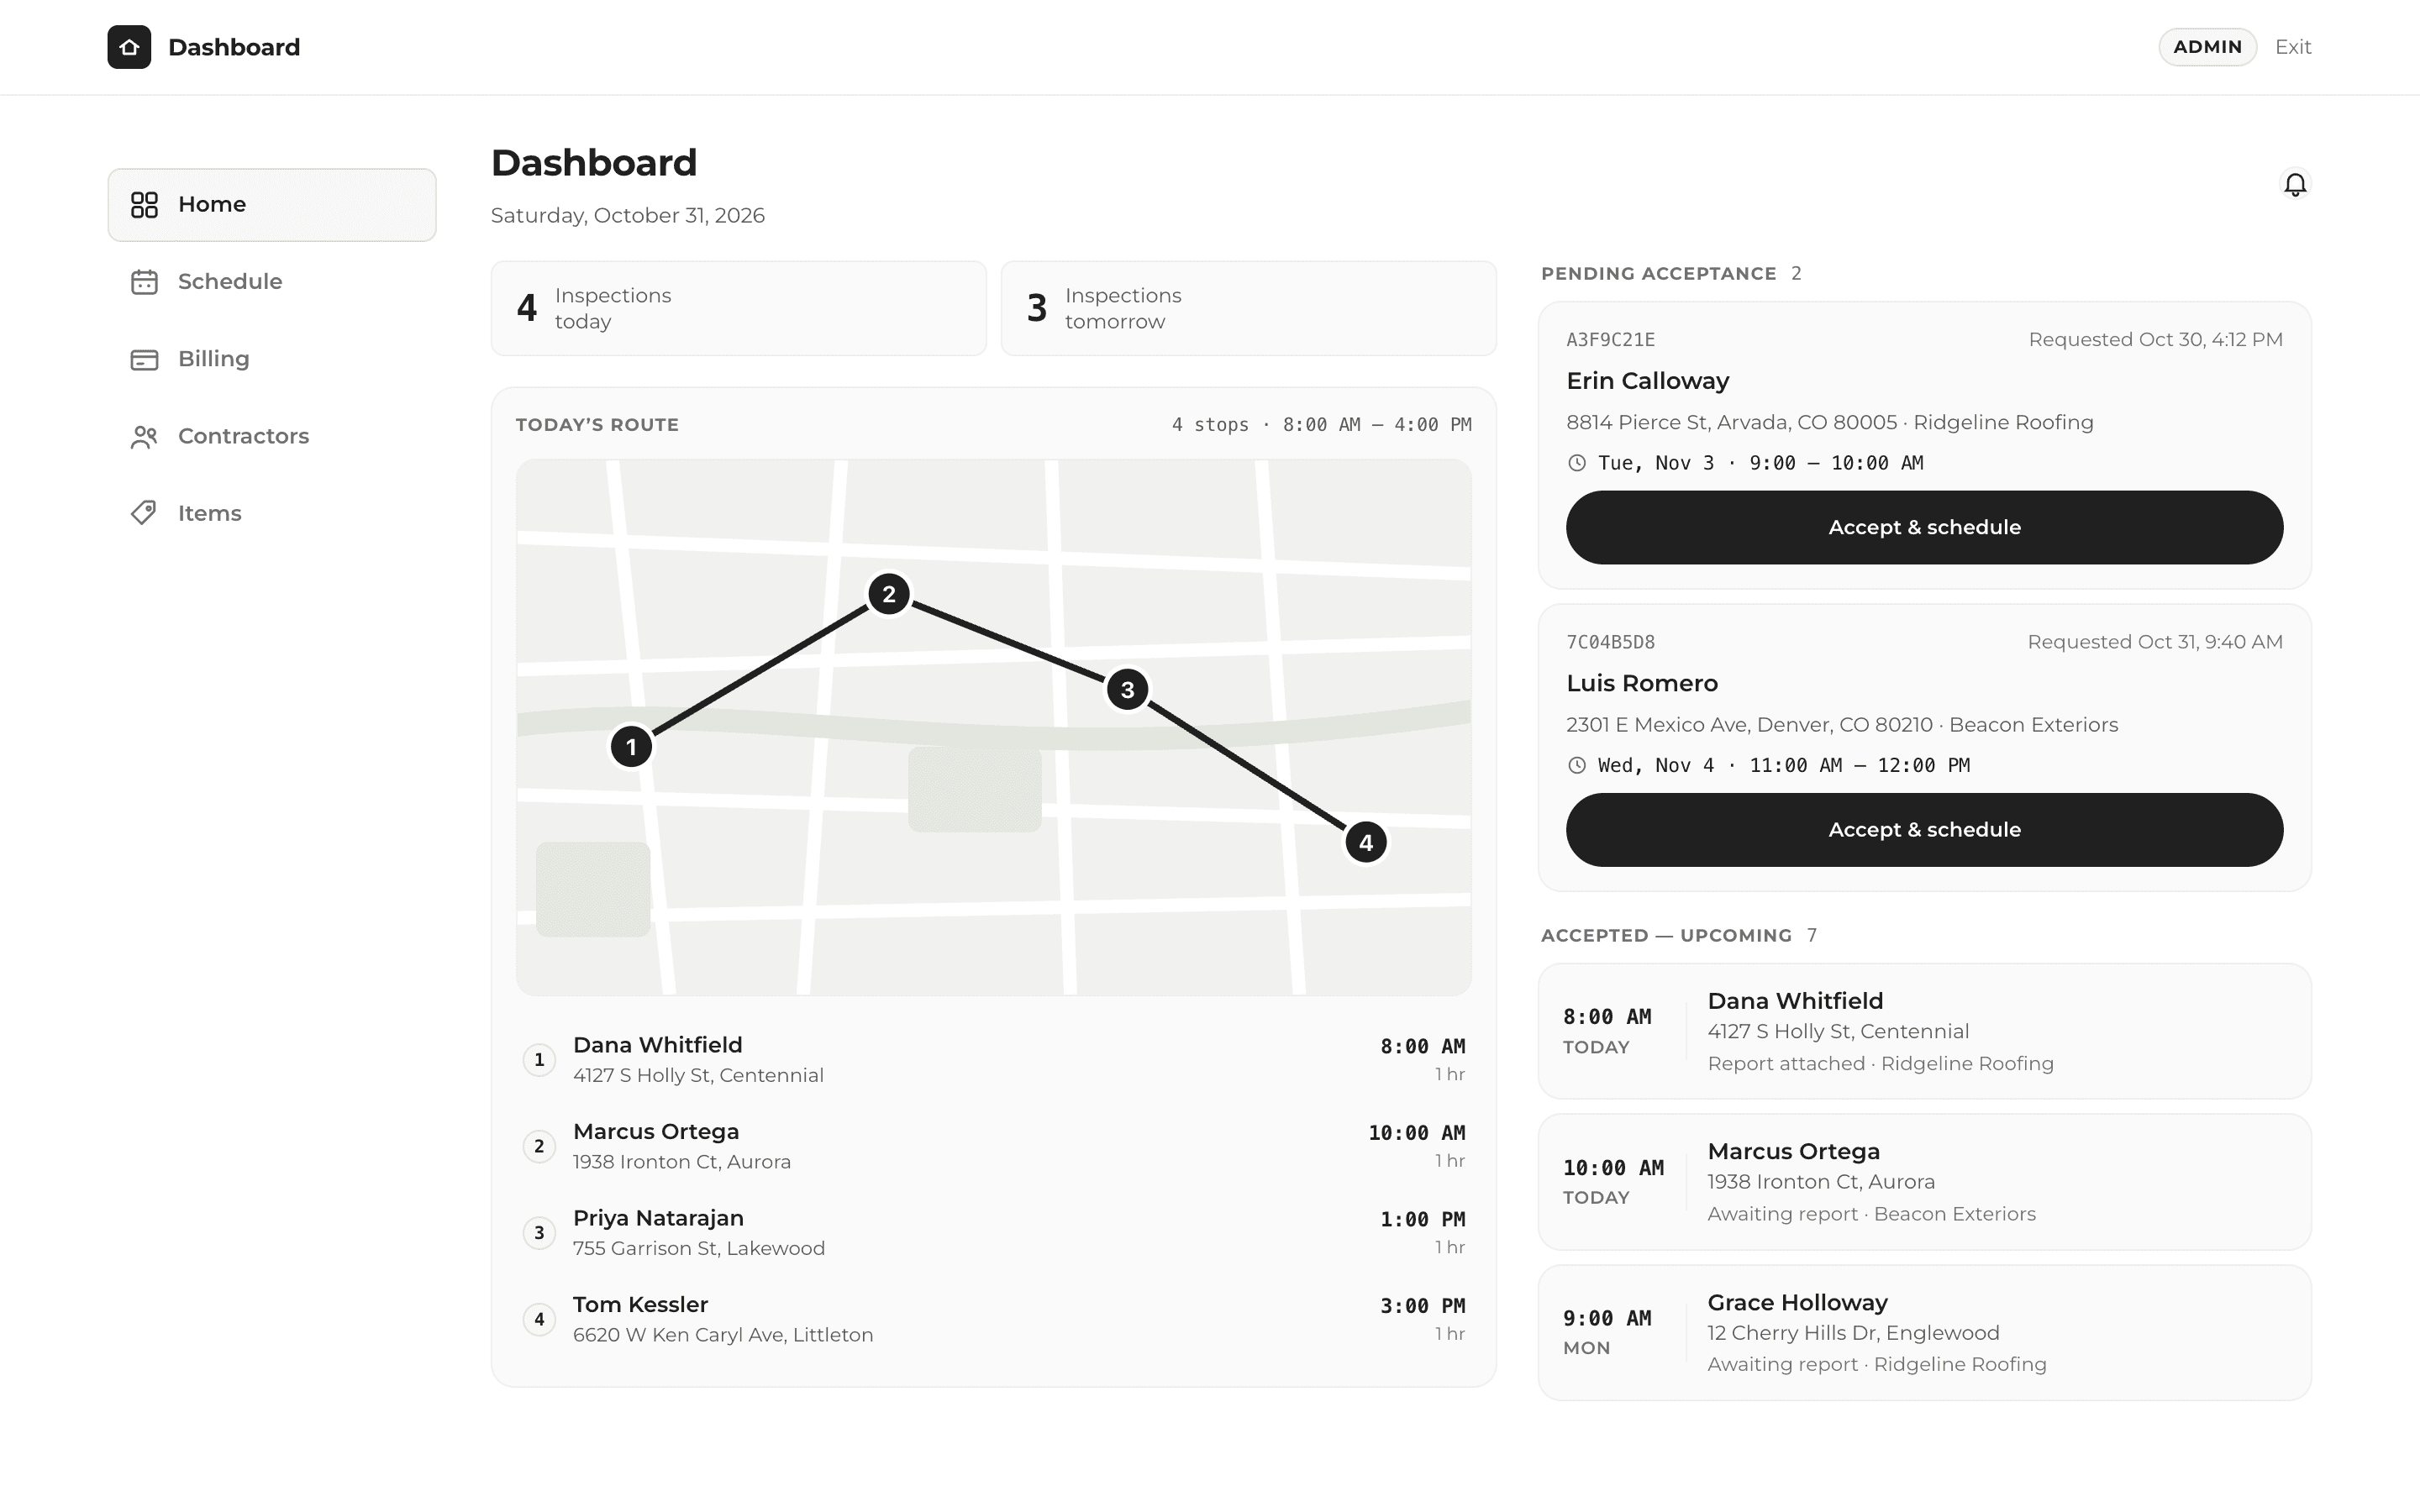Image resolution: width=2420 pixels, height=1512 pixels.
Task: Accept & schedule Luis Romero's request
Action: pos(1924,830)
